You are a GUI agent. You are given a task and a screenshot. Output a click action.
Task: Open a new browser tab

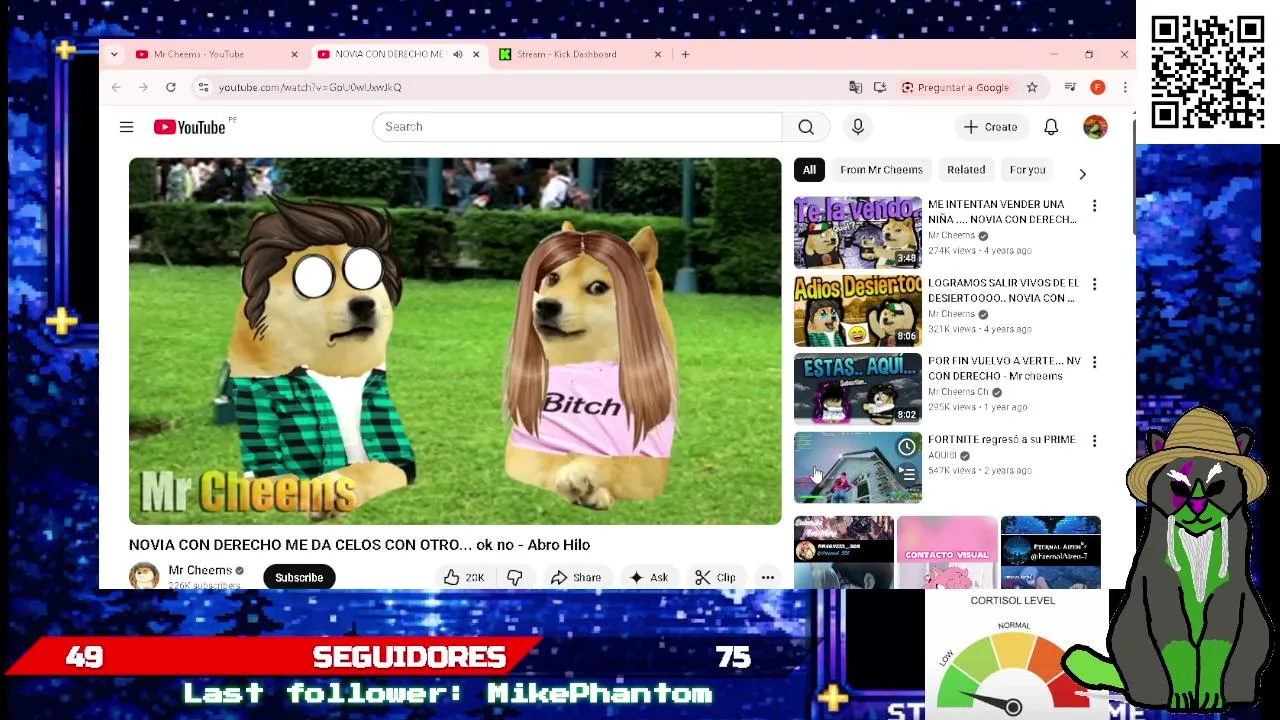coord(685,54)
